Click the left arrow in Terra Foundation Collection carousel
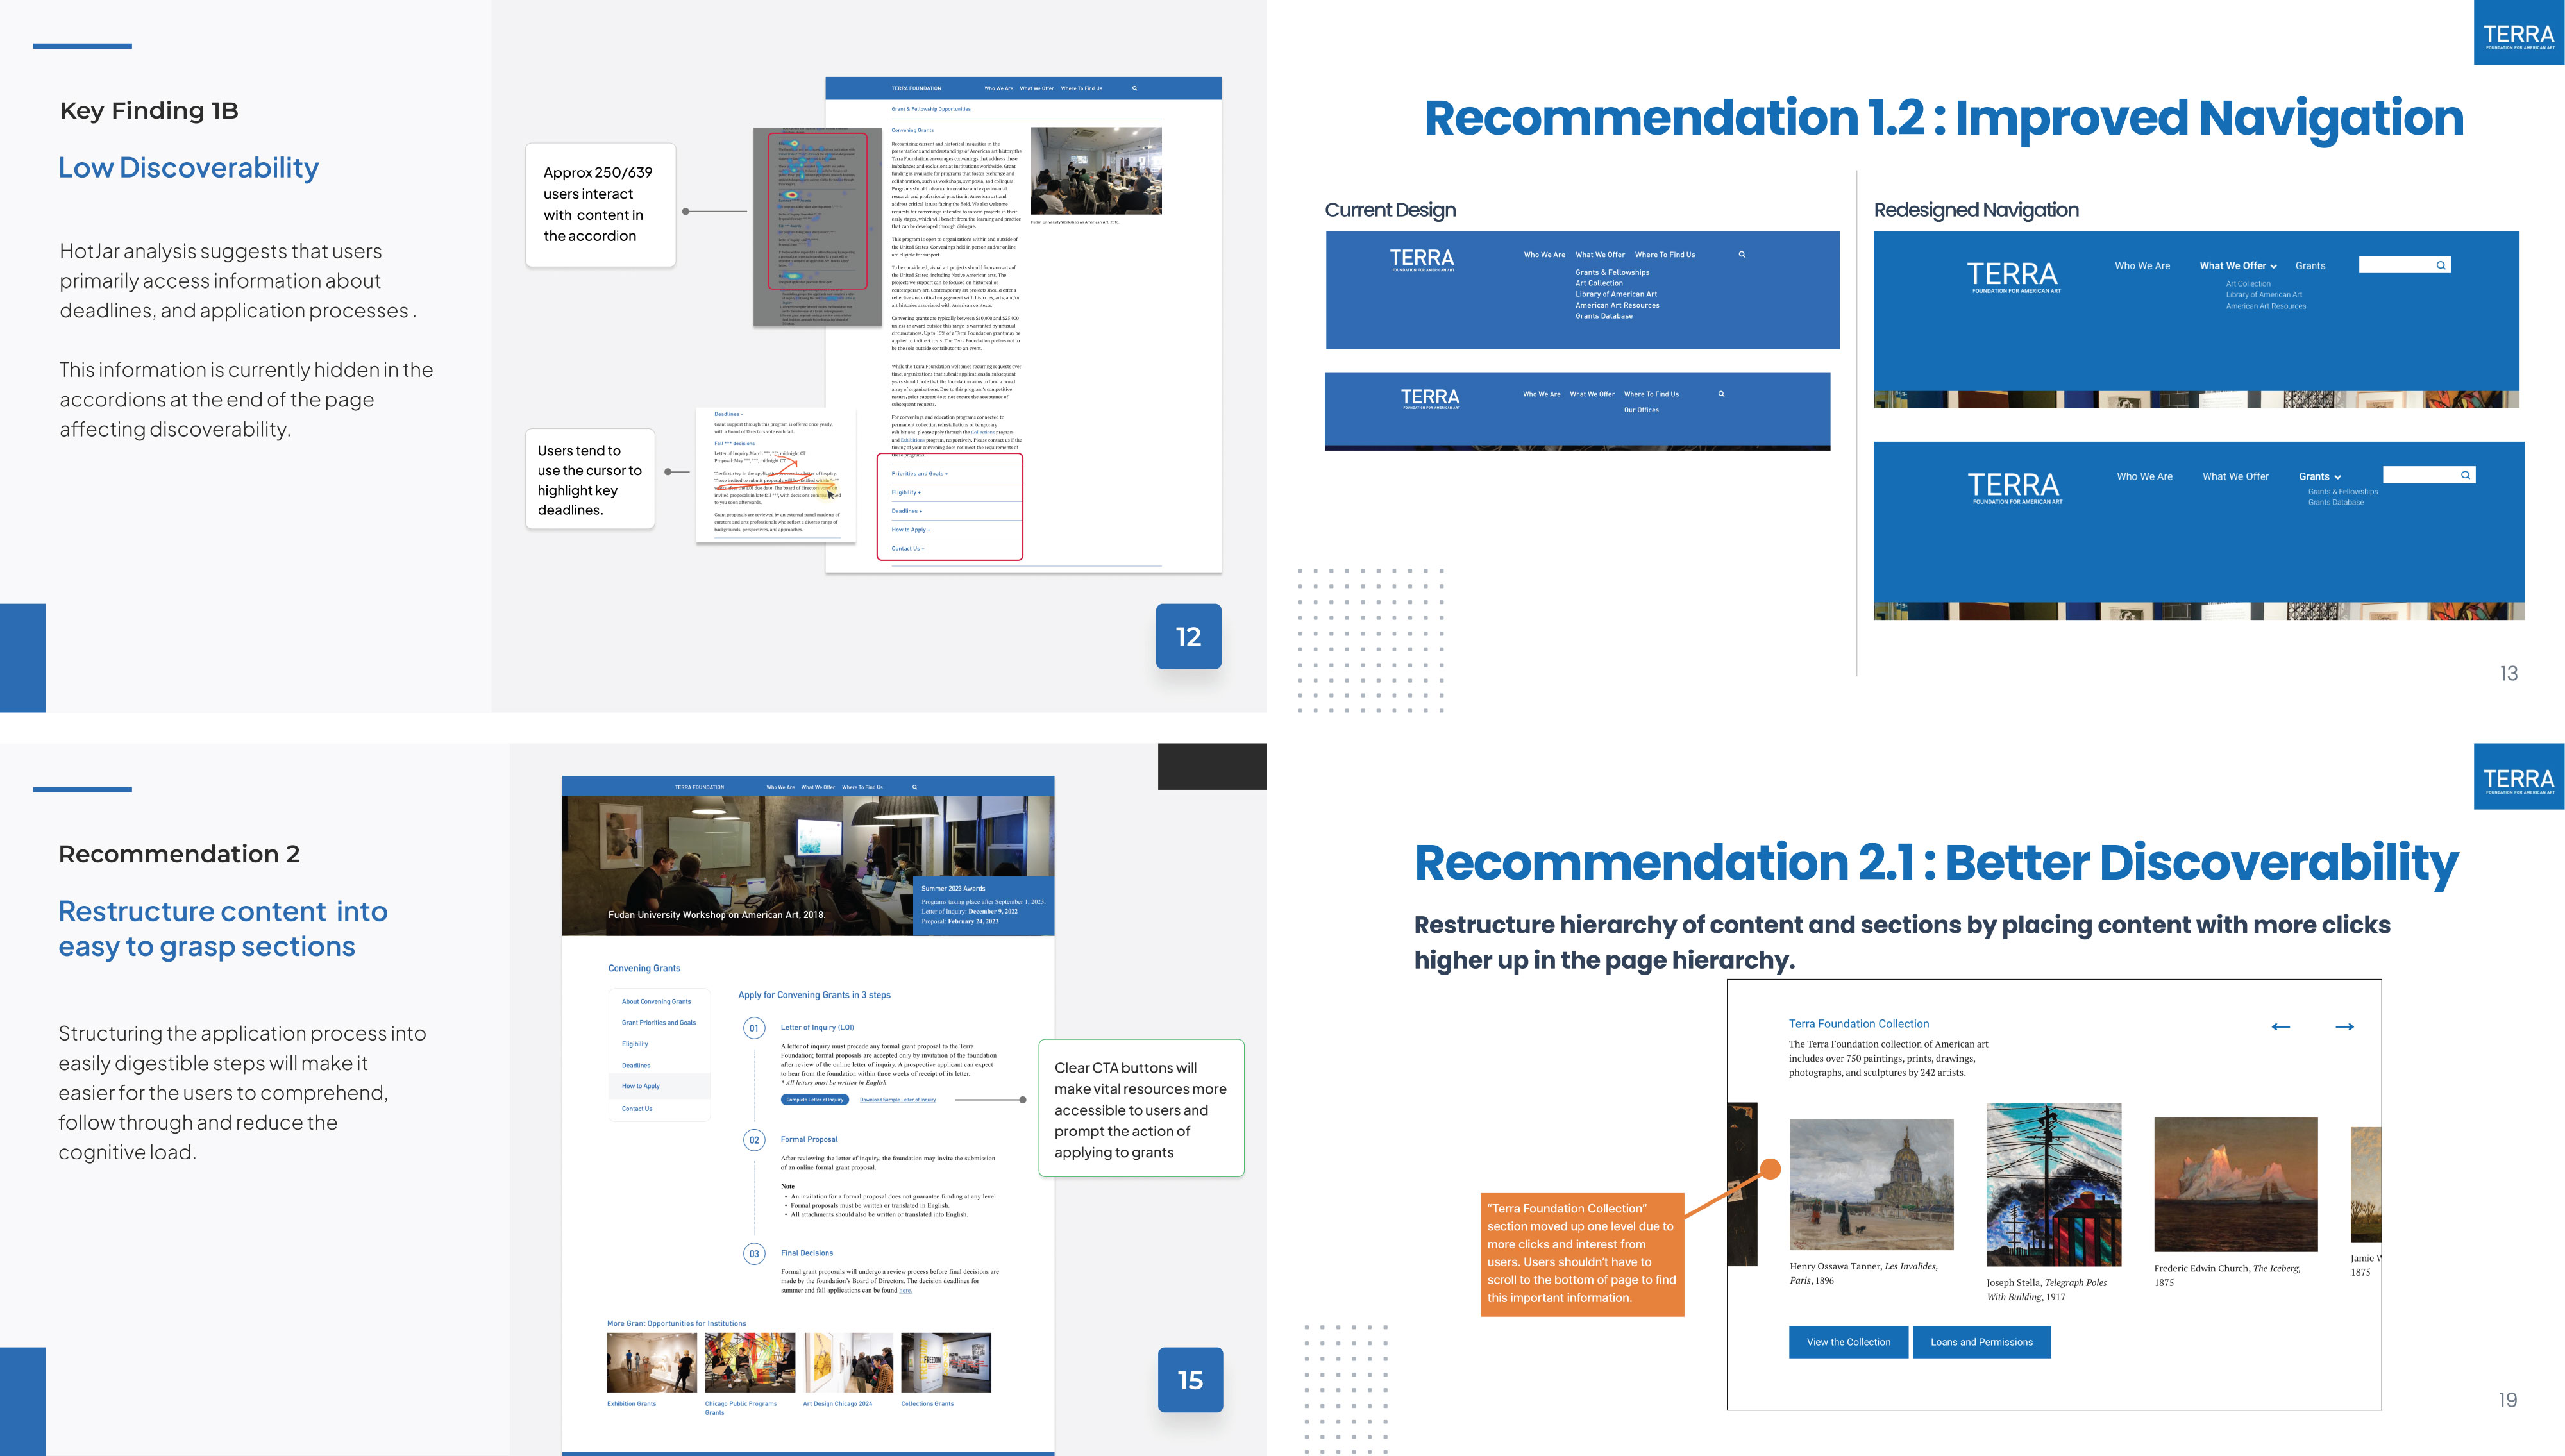Screen dimensions: 2565x1456 pos(2280,1027)
